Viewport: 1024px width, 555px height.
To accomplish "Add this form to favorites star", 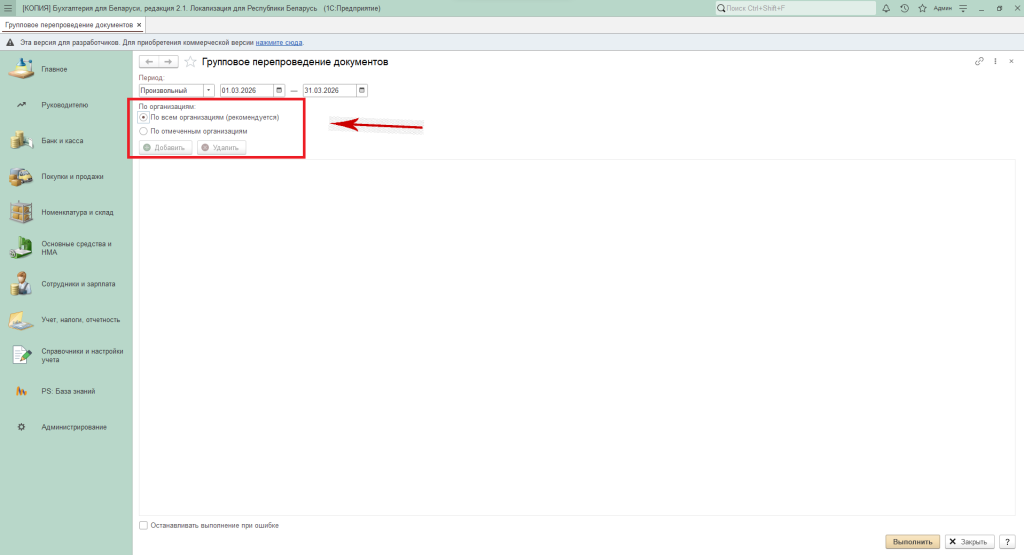I will pos(190,62).
